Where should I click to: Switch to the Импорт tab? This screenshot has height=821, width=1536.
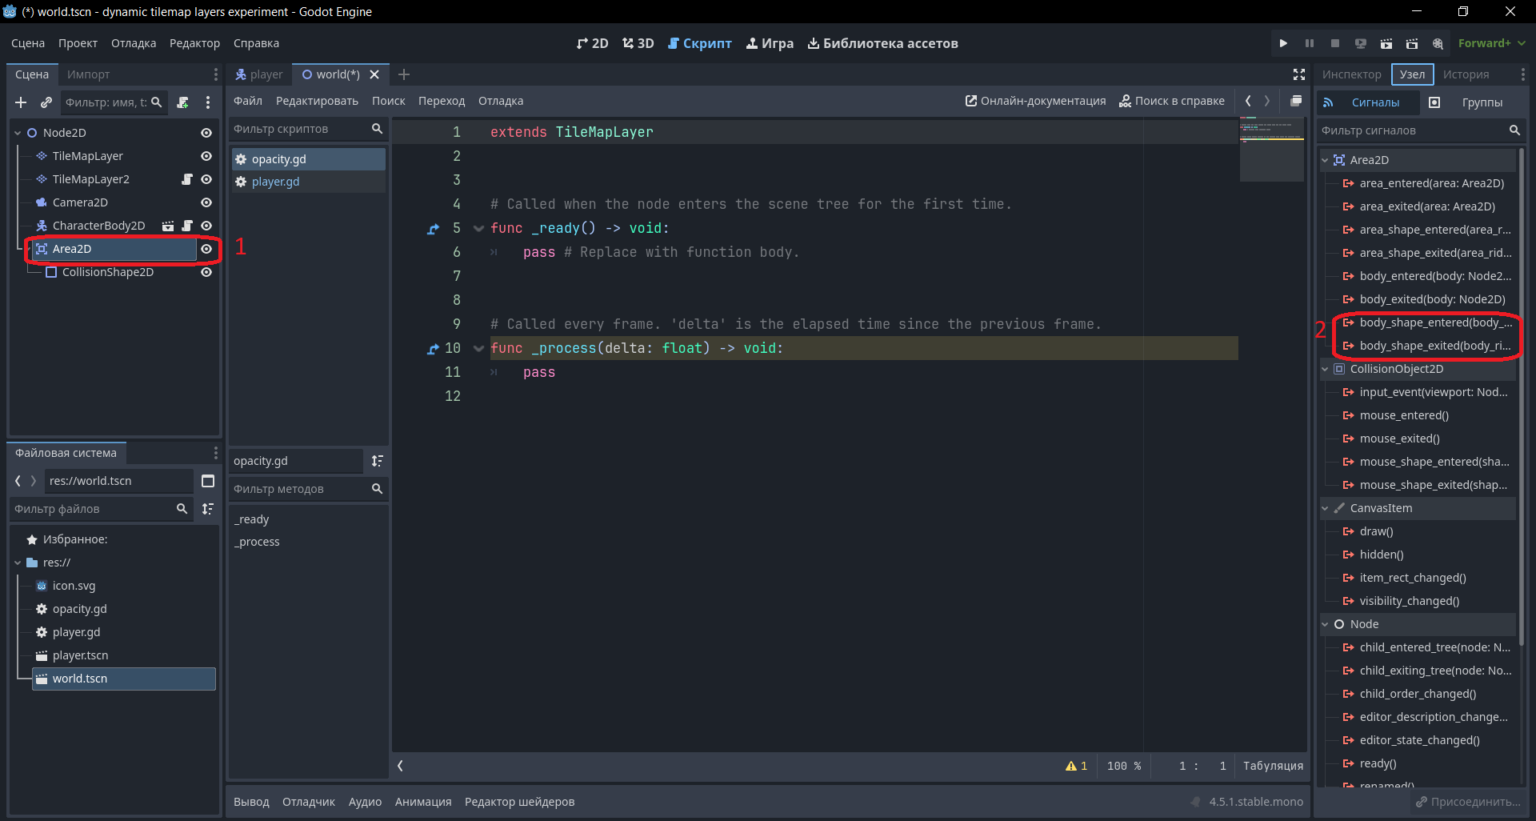click(x=88, y=74)
